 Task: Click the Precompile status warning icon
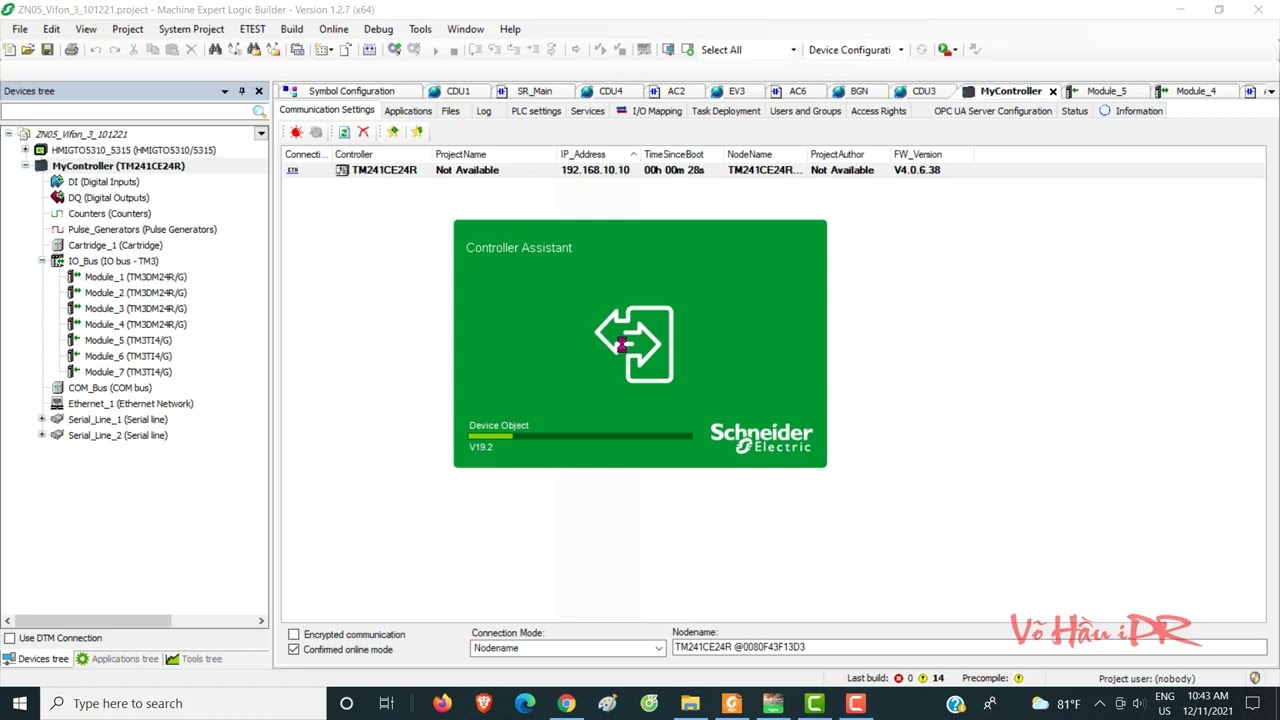[1019, 678]
